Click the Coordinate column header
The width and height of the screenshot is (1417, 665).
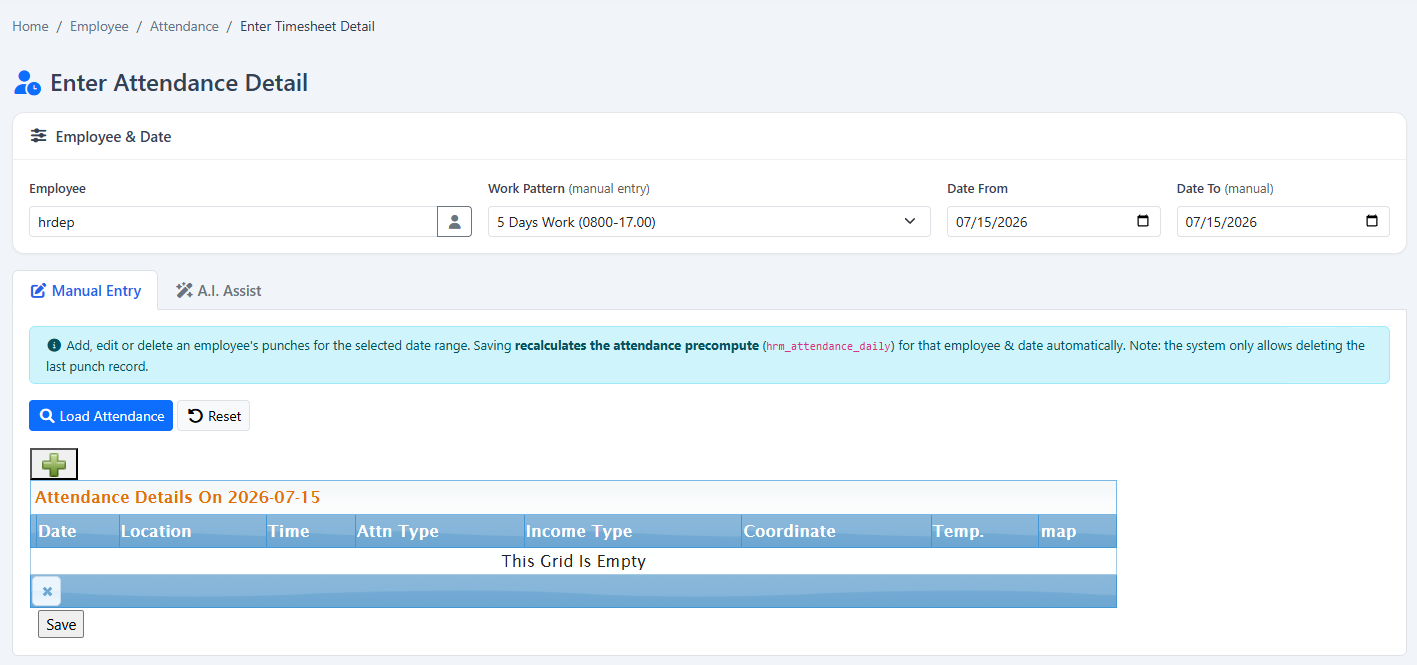pyautogui.click(x=836, y=531)
